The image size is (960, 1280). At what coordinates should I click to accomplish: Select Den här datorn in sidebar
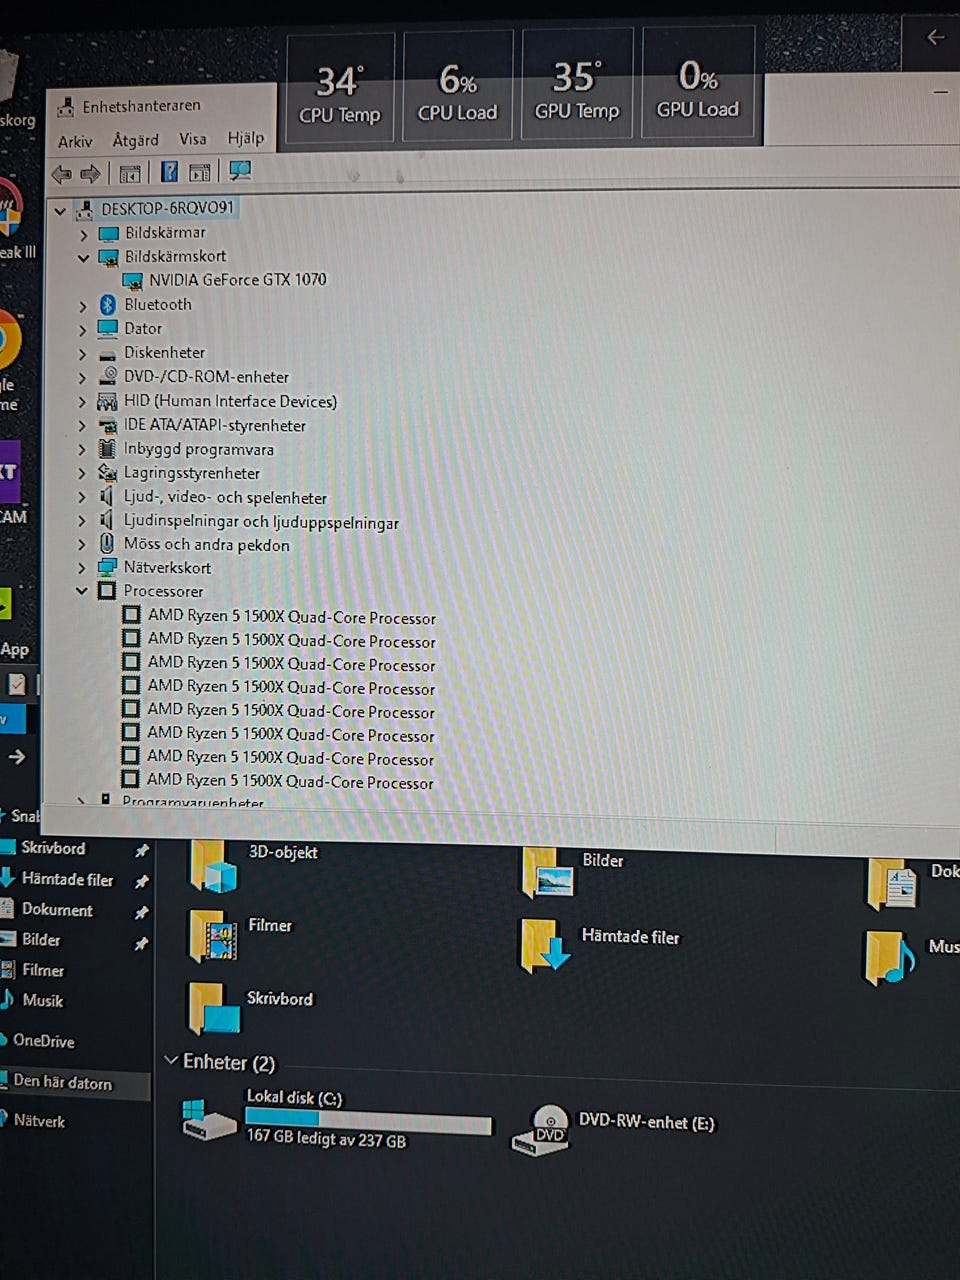point(62,1083)
